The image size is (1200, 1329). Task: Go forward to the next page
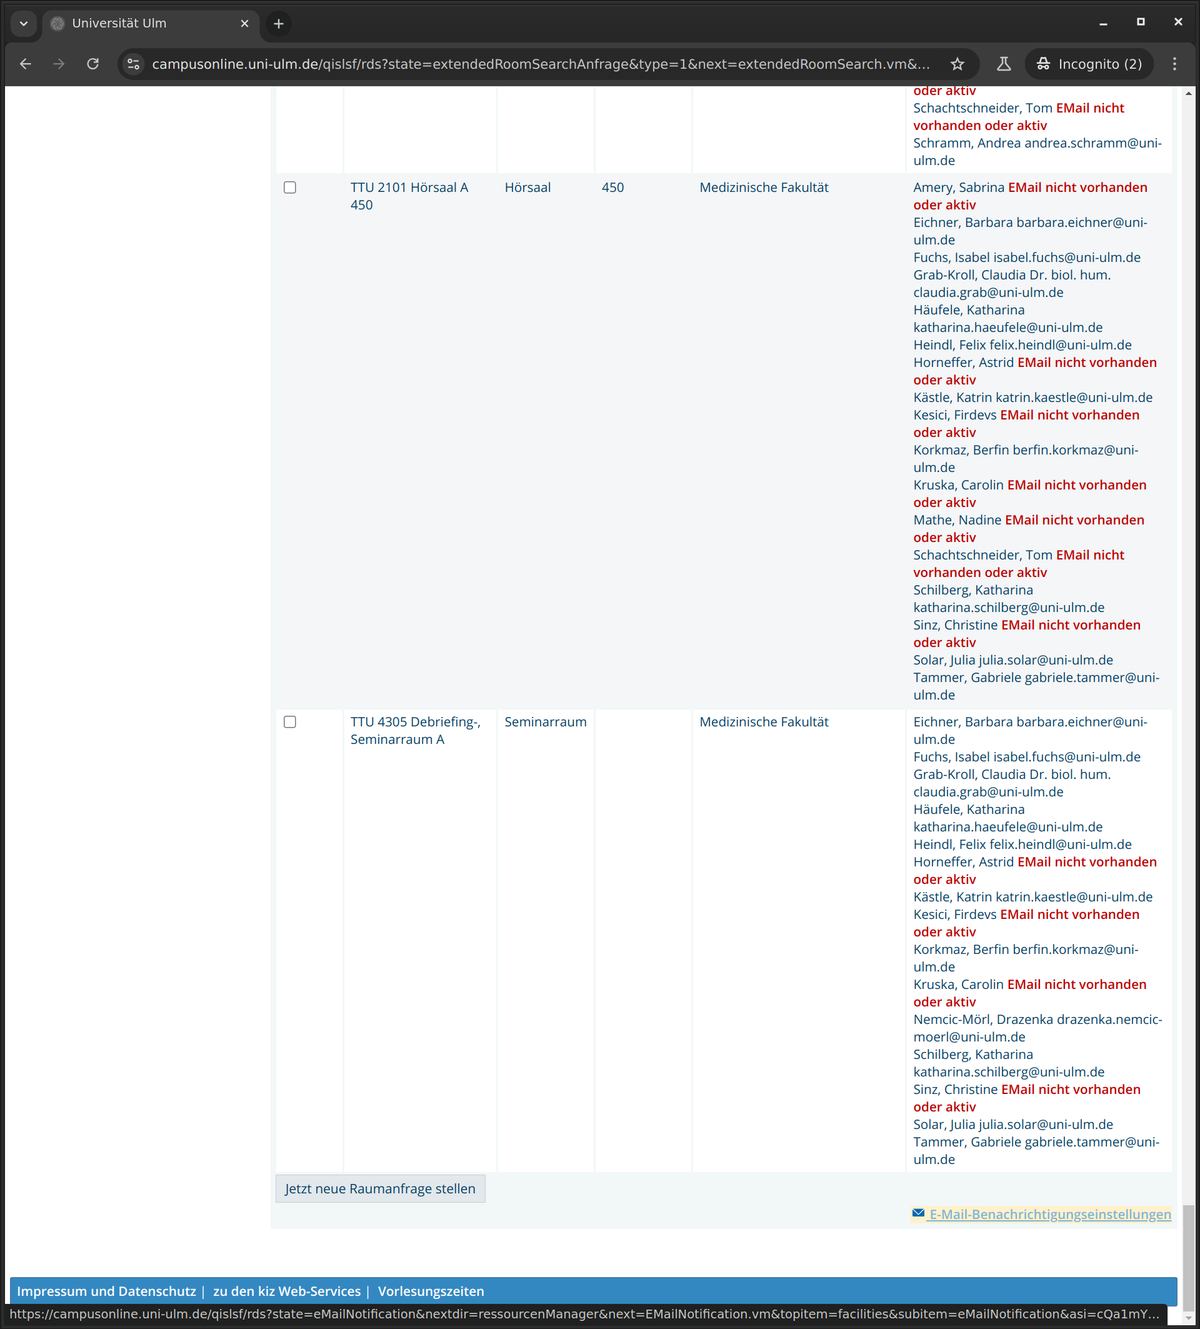59,64
